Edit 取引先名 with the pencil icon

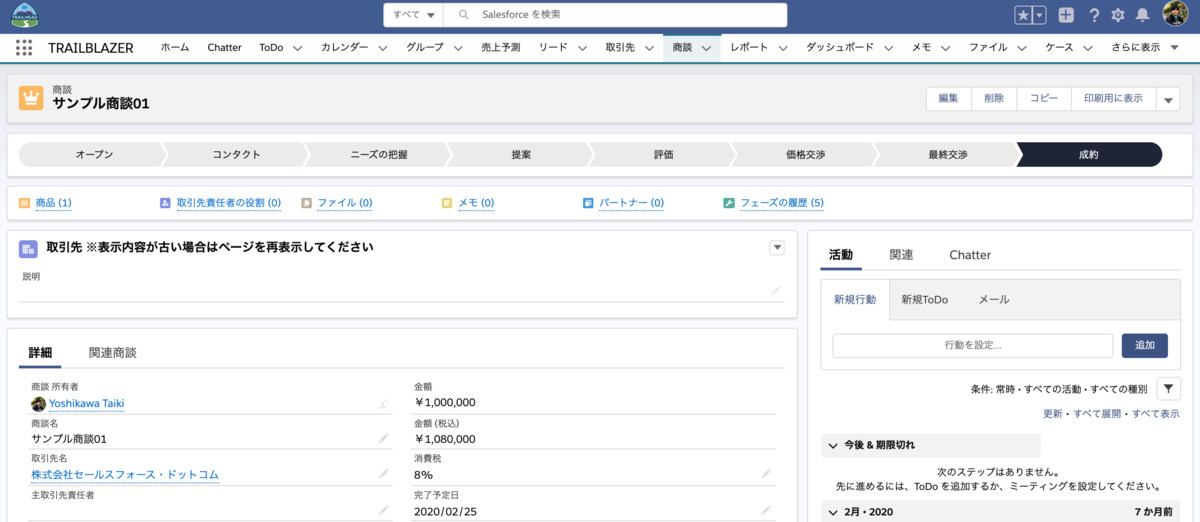coord(384,474)
